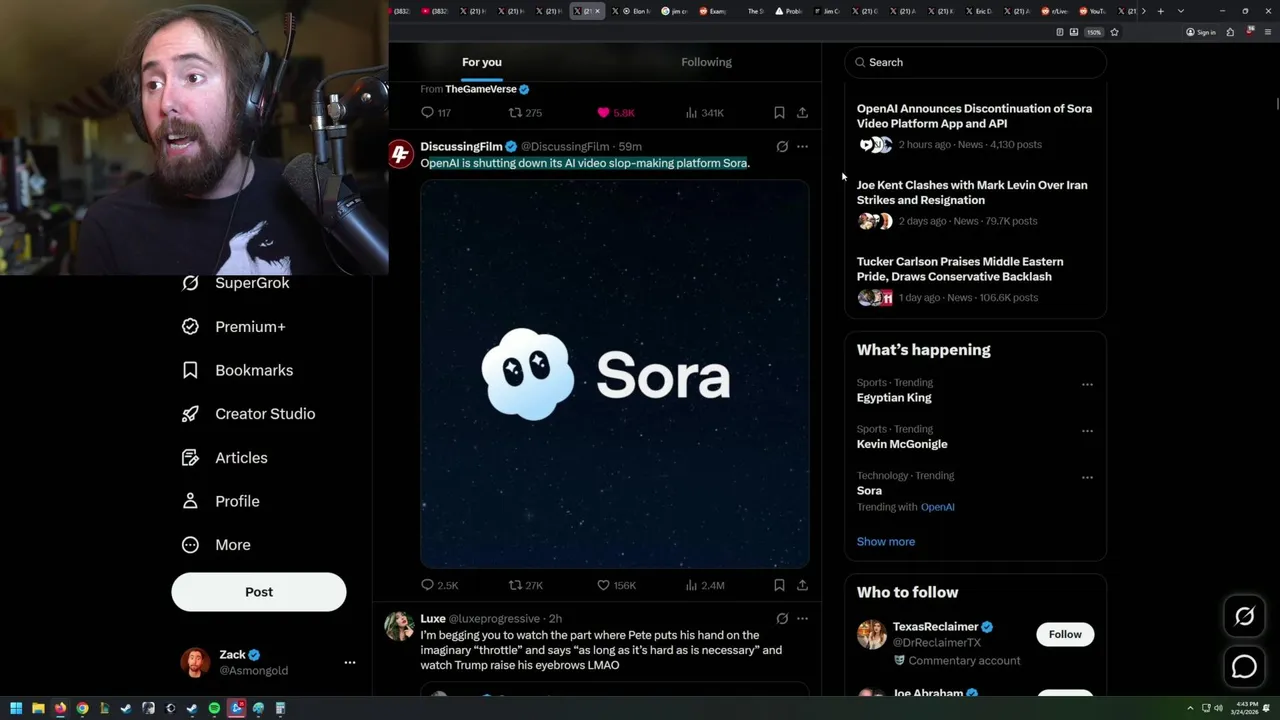Open Chrome from the taskbar
This screenshot has height=720, width=1280.
click(x=82, y=709)
